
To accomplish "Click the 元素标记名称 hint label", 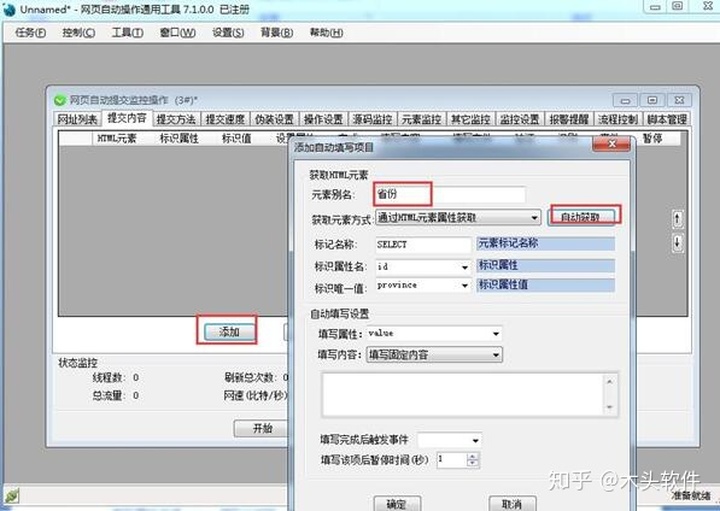I will [x=546, y=243].
